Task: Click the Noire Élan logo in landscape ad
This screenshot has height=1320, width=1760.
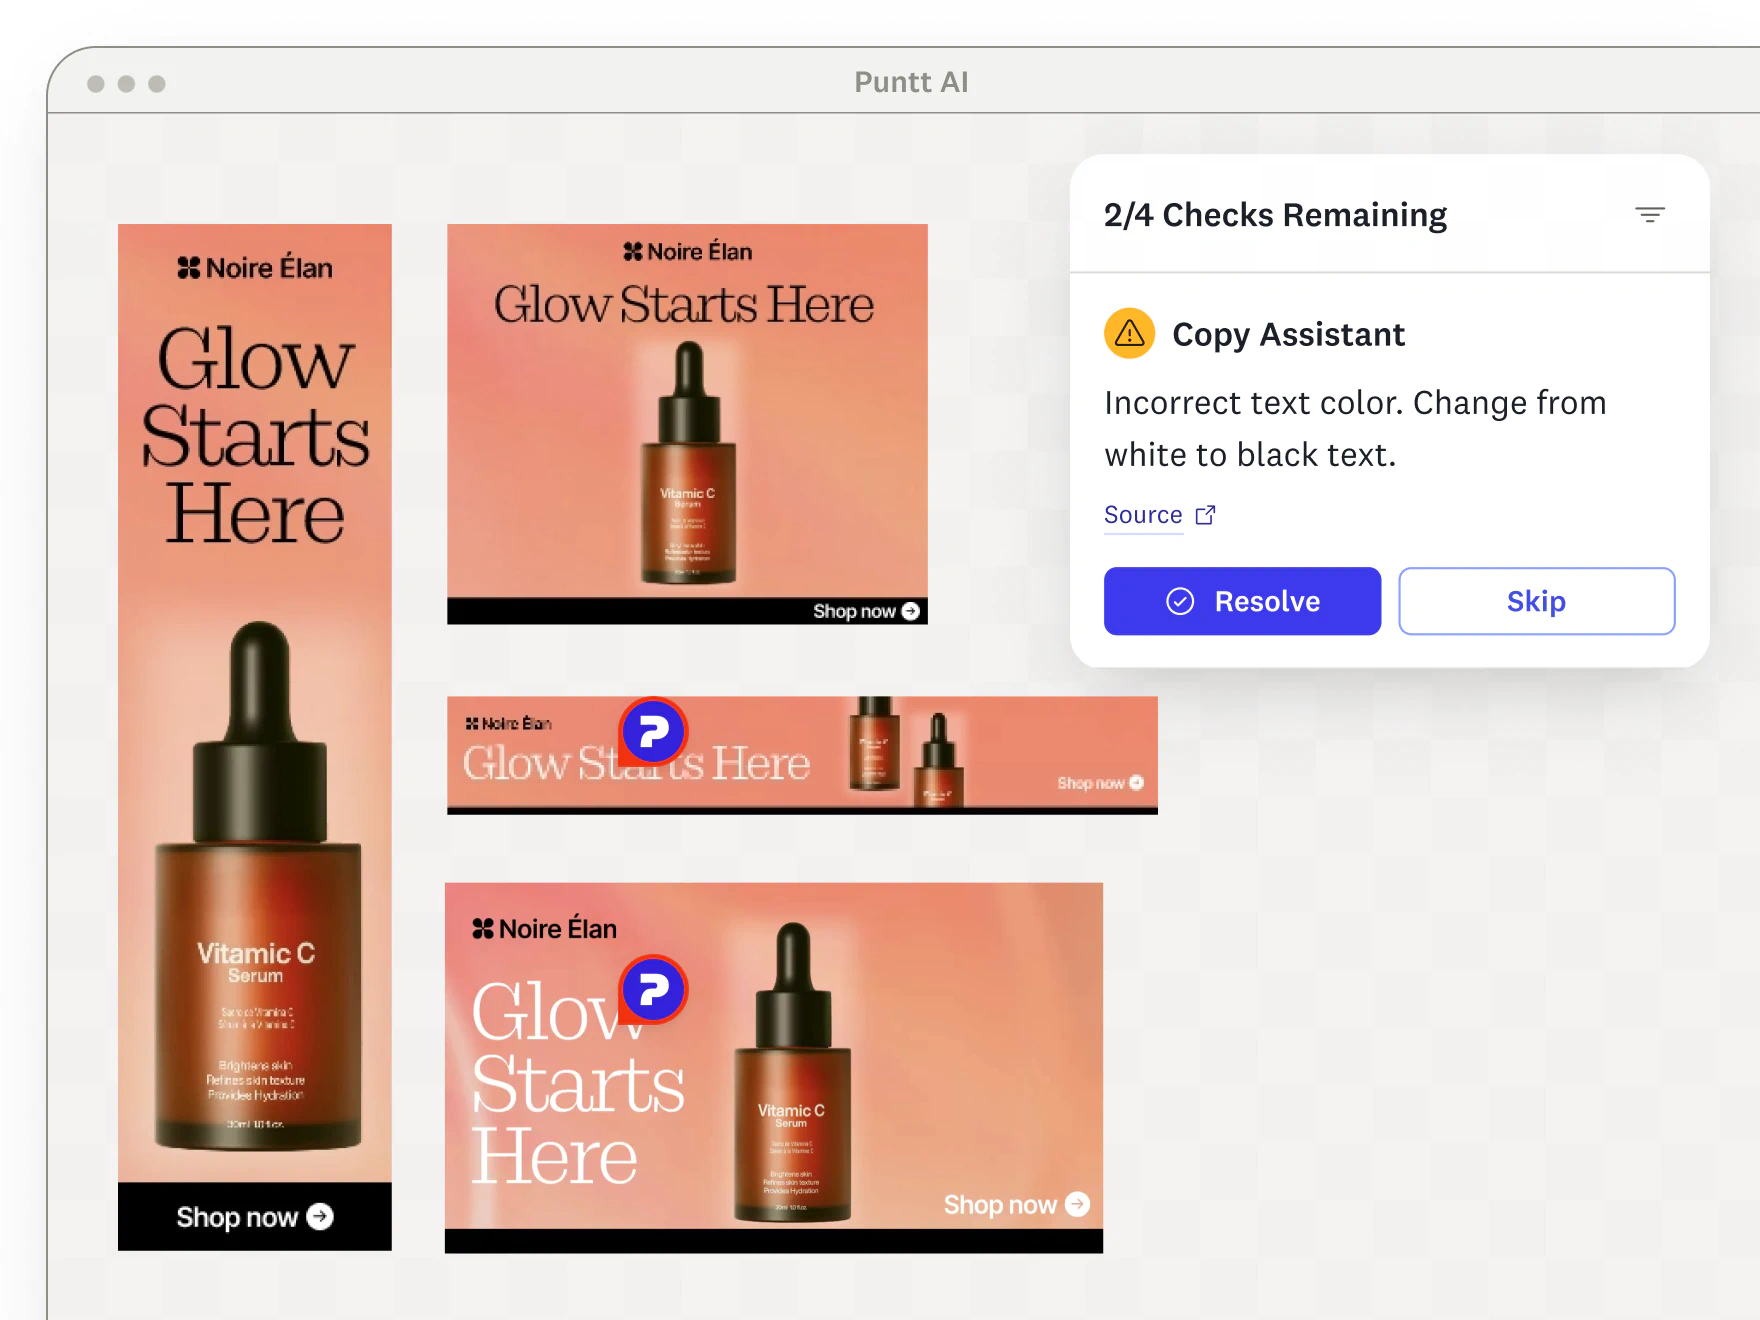Action: (x=544, y=929)
